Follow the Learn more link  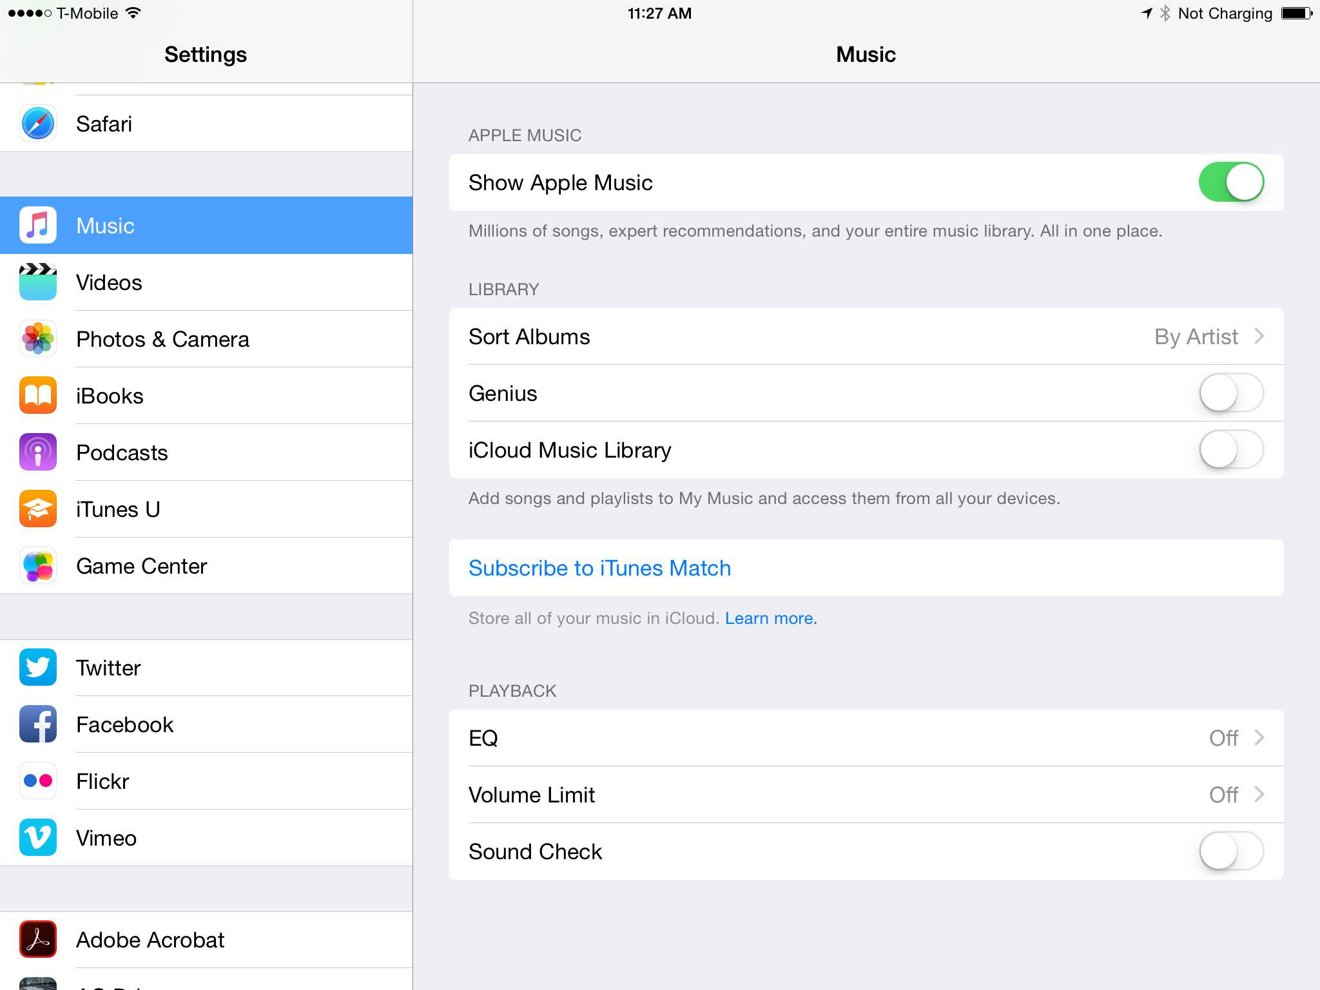tap(771, 618)
